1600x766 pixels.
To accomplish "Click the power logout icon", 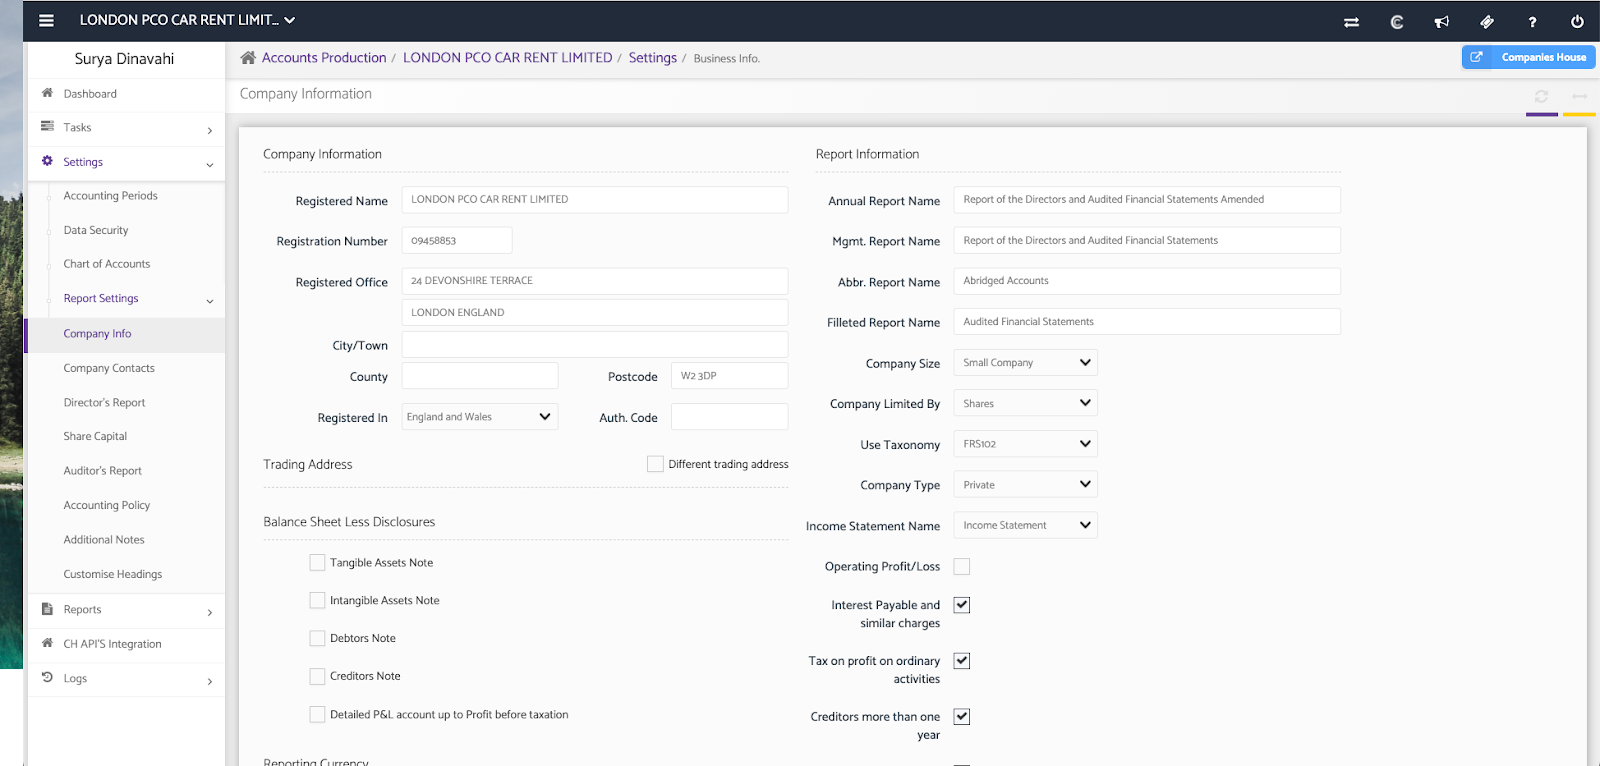I will (x=1577, y=22).
